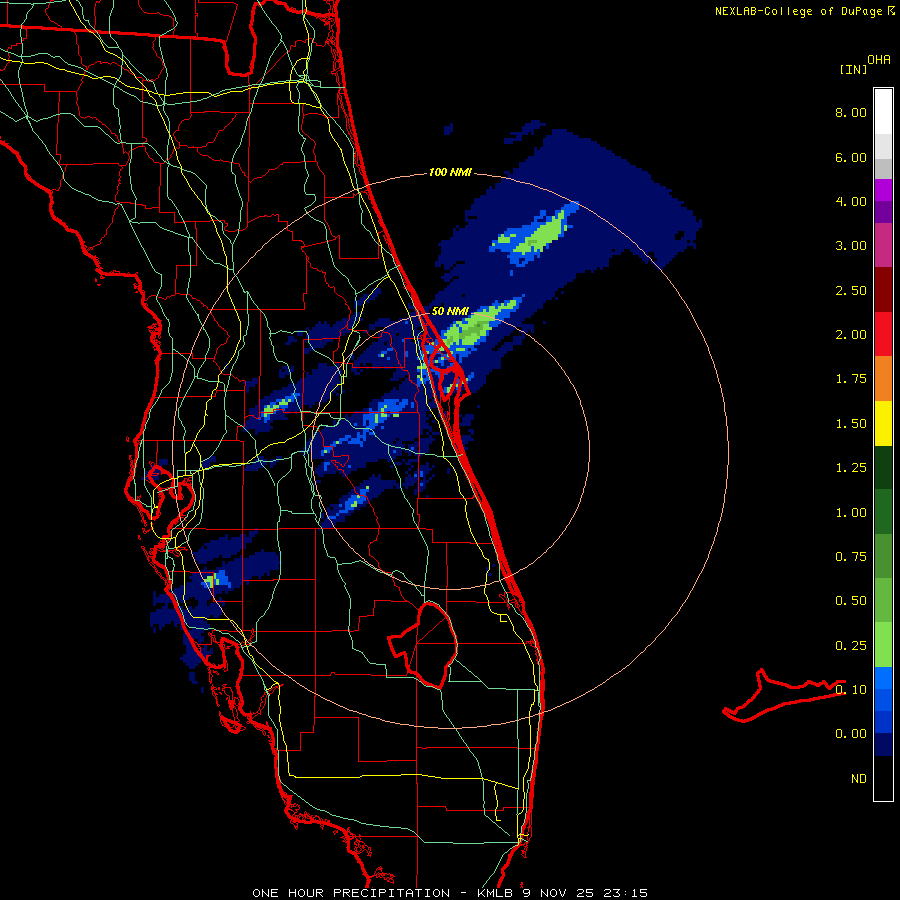The image size is (900, 900).
Task: Pick the white swatch at legend top
Action: [x=883, y=111]
